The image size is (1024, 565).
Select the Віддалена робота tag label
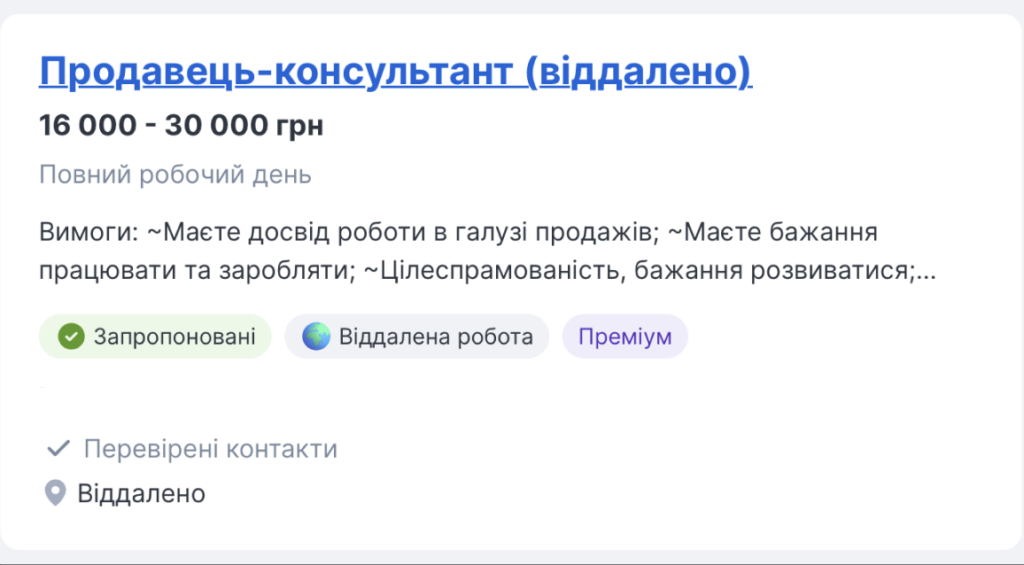coord(436,337)
